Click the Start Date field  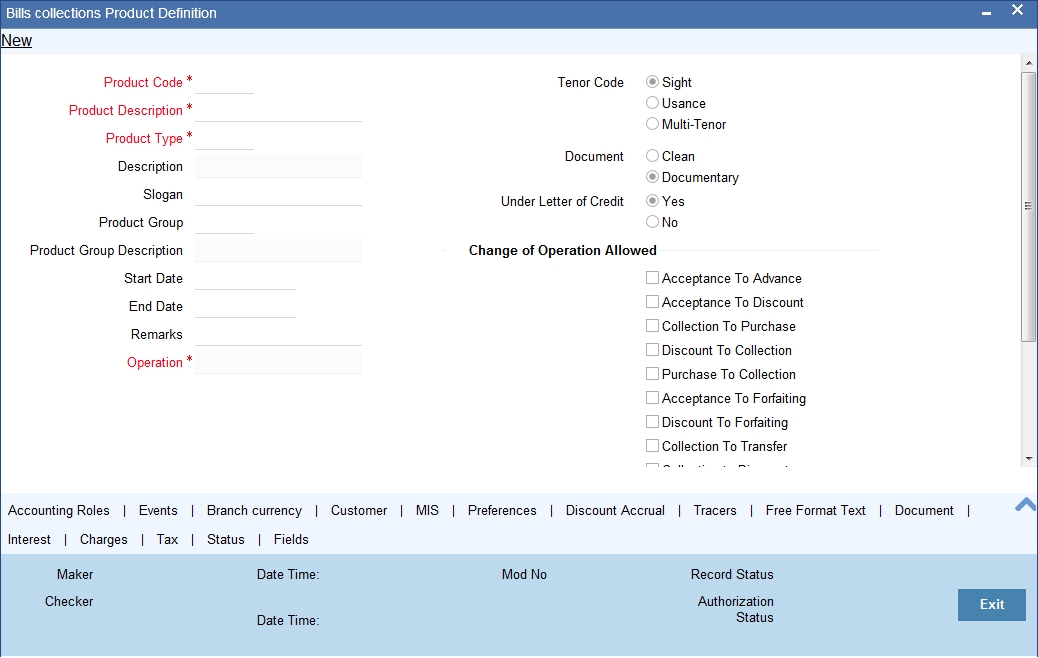tap(245, 279)
